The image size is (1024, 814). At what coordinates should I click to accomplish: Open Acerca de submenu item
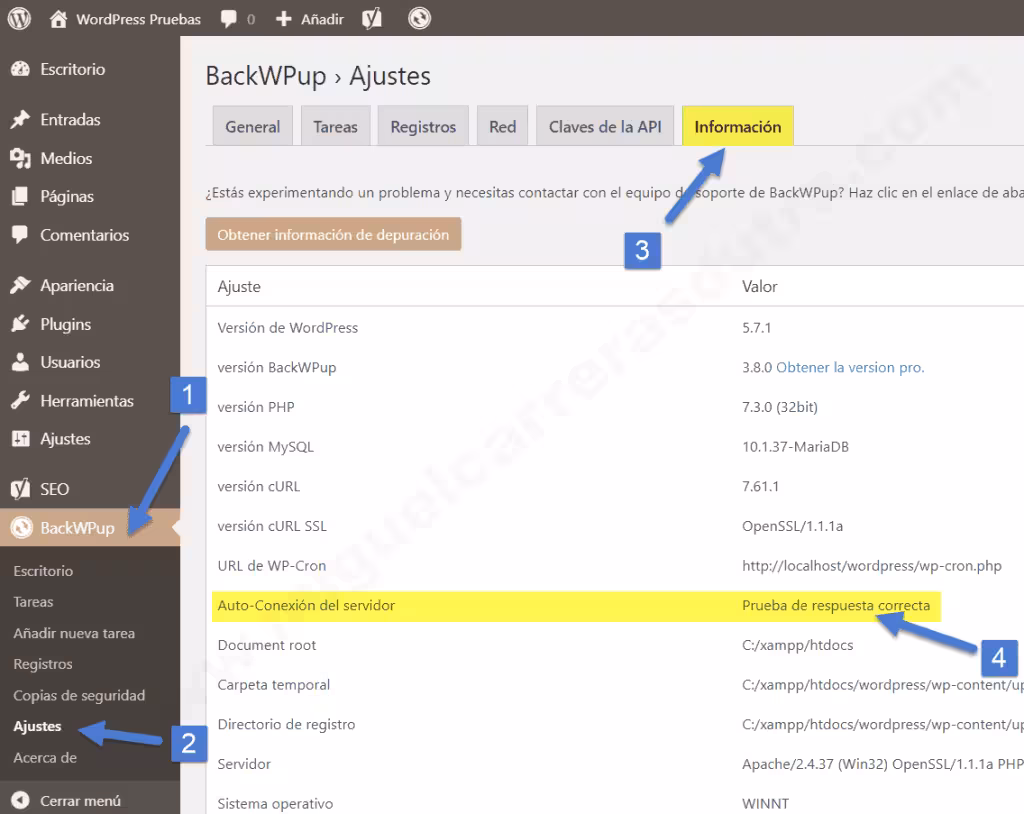click(x=45, y=758)
